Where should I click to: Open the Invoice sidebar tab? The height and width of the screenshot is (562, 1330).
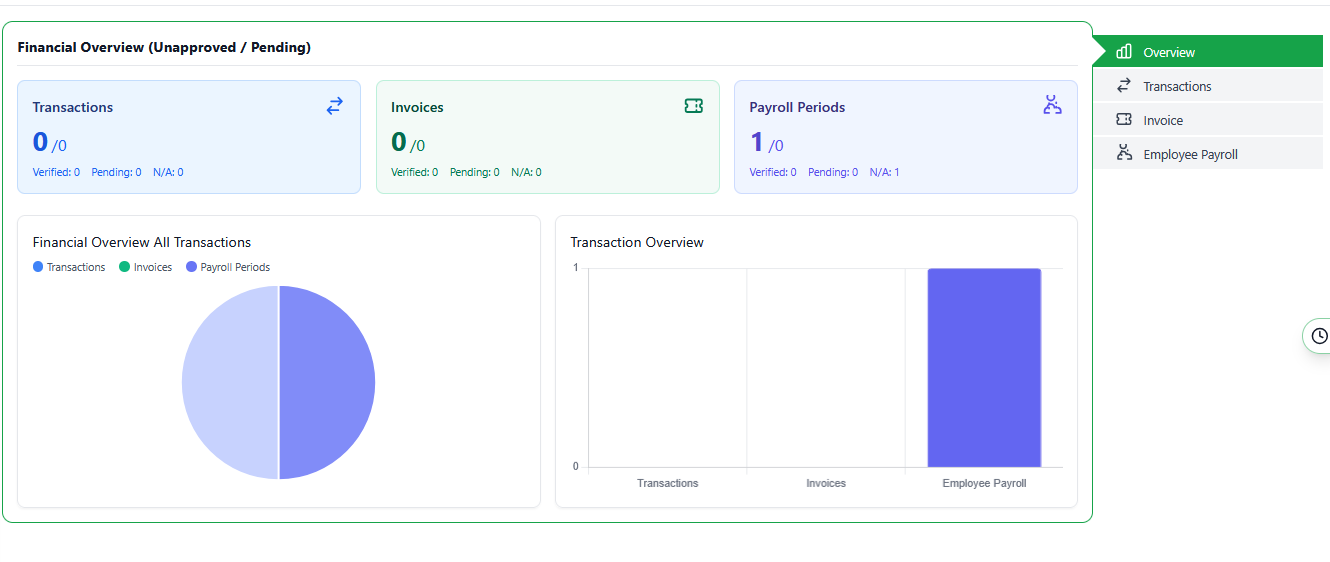pos(1208,120)
